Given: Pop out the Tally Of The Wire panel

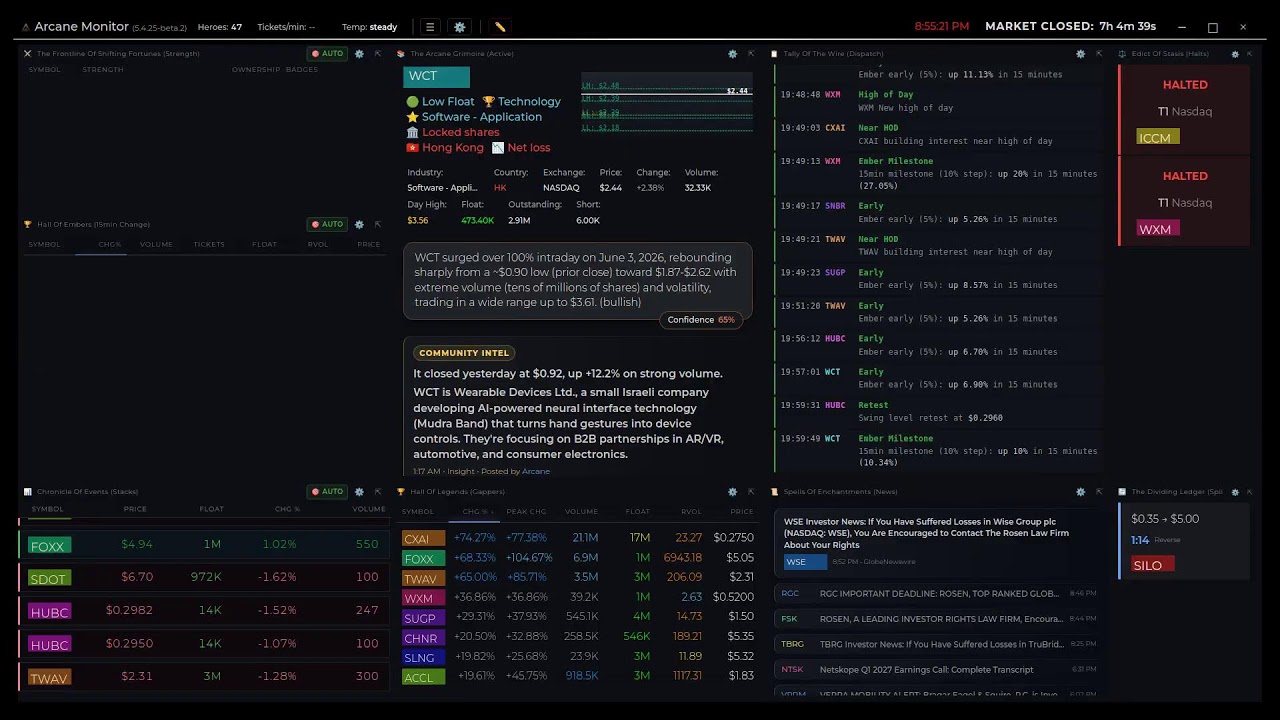Looking at the screenshot, I should (1099, 54).
